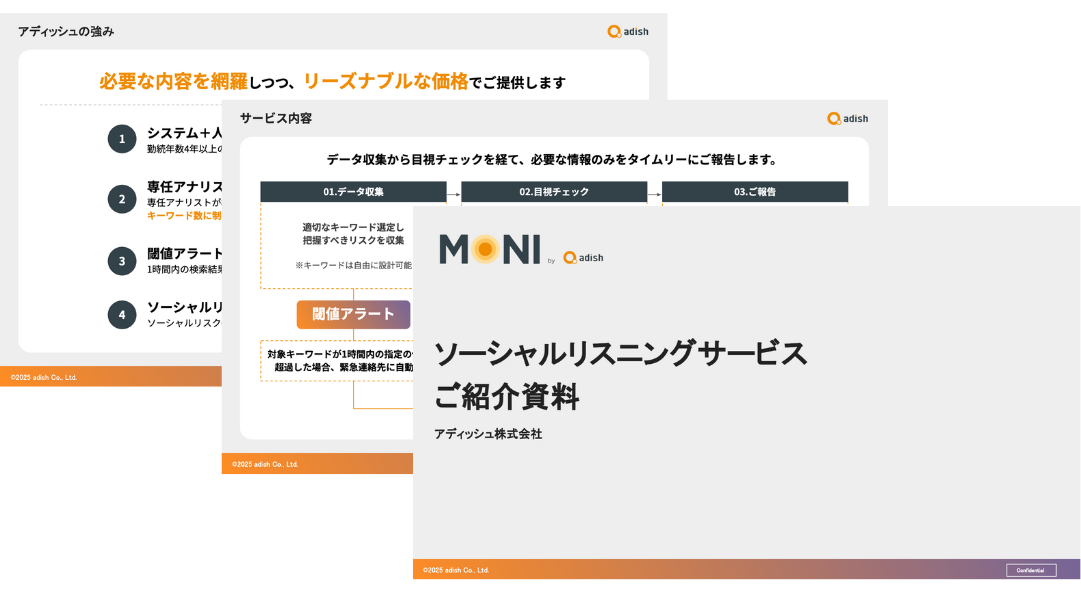Click the subtitle ご紹介資料
Screen dimensions: 1081x593
(507, 396)
